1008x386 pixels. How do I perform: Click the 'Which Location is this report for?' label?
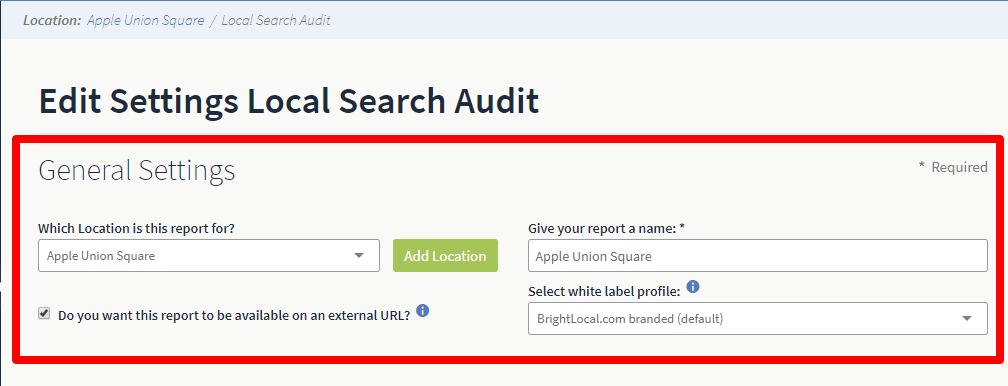137,228
